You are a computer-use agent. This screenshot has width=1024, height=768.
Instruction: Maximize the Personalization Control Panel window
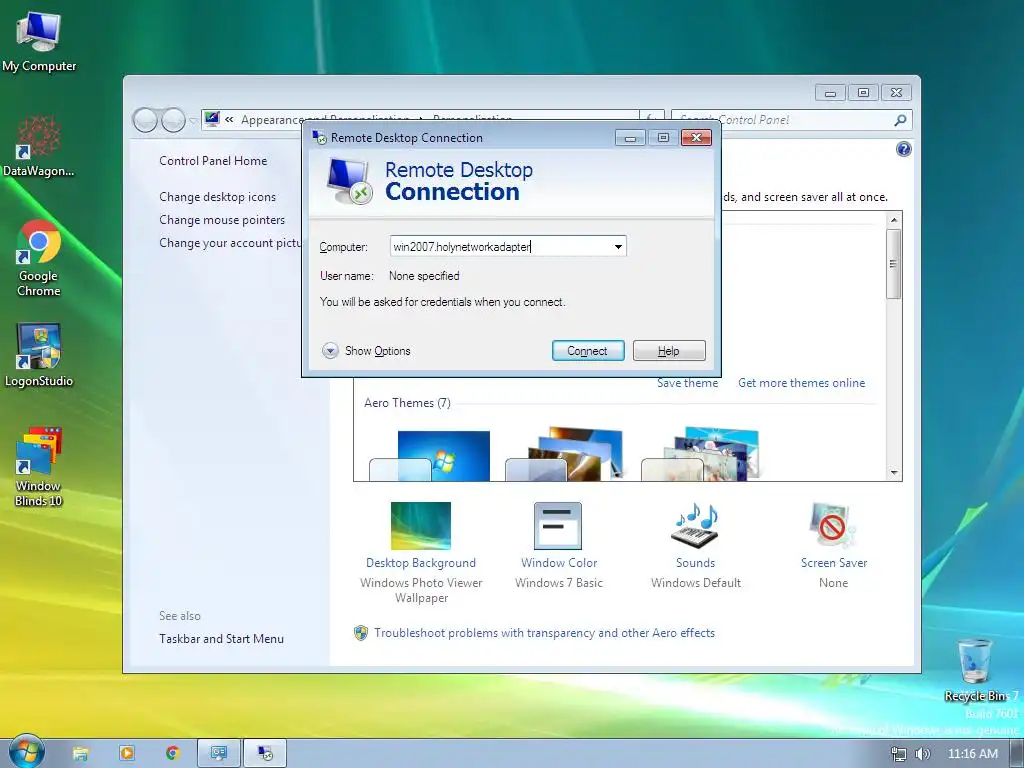pyautogui.click(x=863, y=93)
